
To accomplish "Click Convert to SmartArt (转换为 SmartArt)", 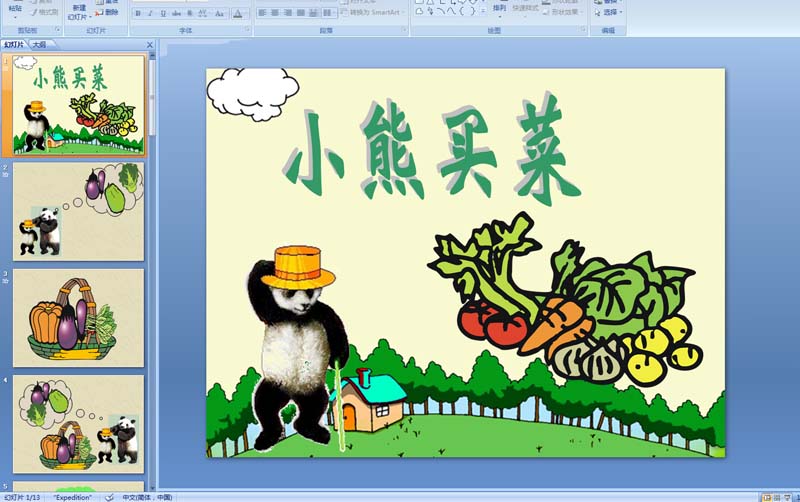I will click(373, 12).
